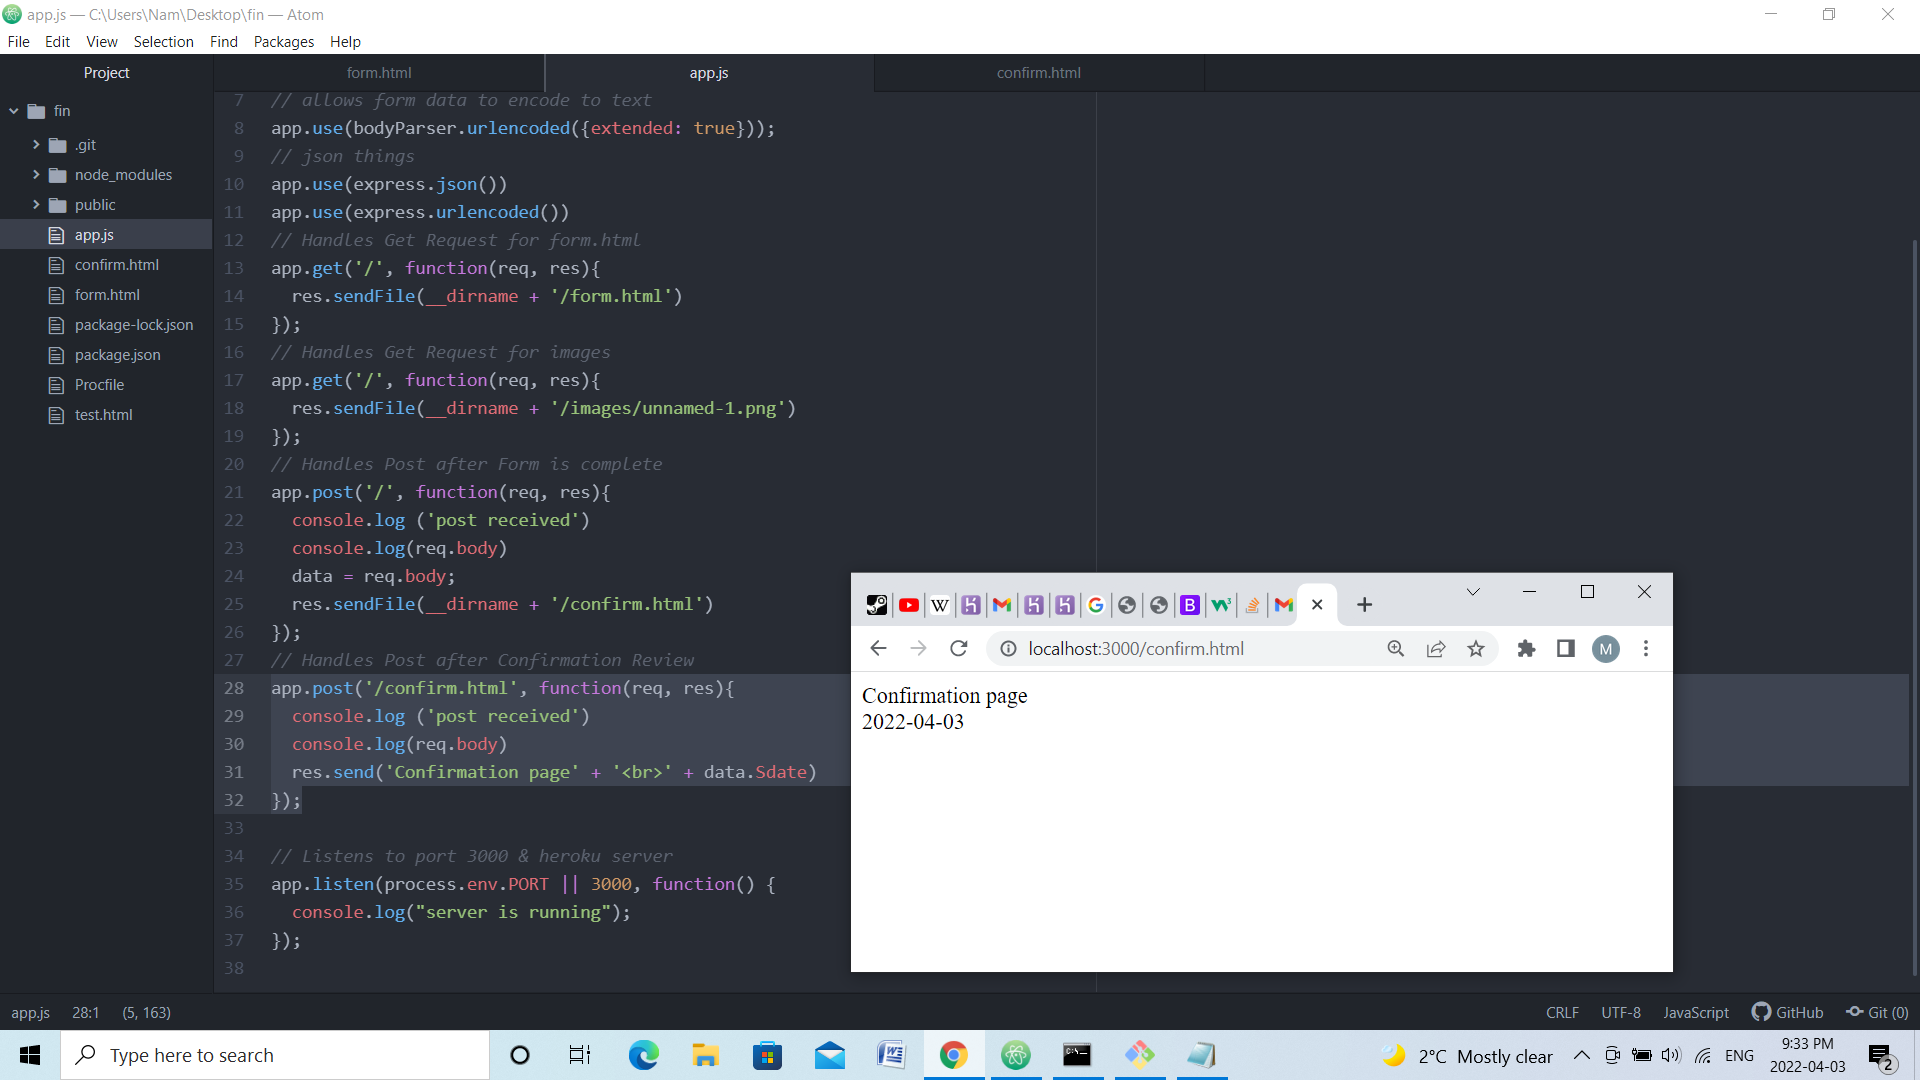
Task: Open the Git (0) panel from status bar
Action: 1878,1013
